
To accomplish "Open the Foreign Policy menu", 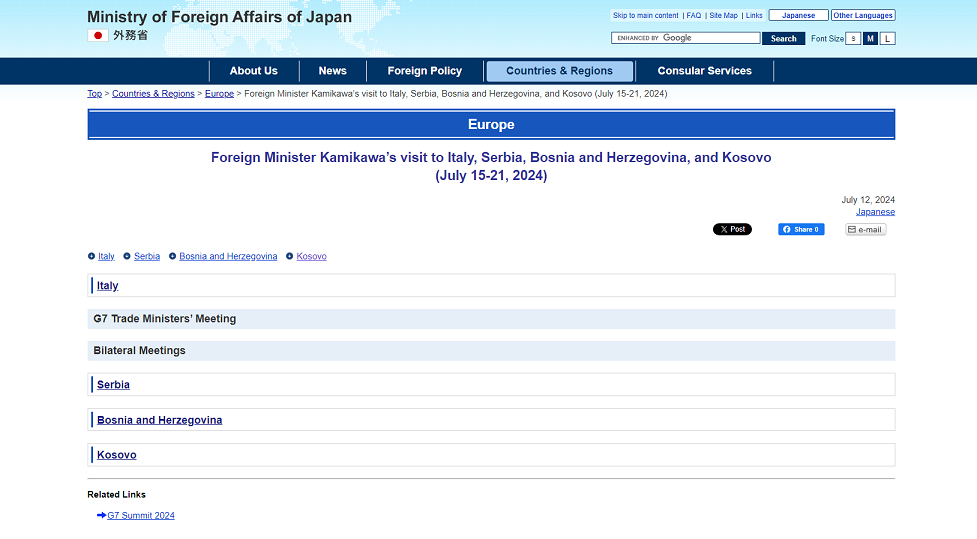I will click(x=425, y=71).
